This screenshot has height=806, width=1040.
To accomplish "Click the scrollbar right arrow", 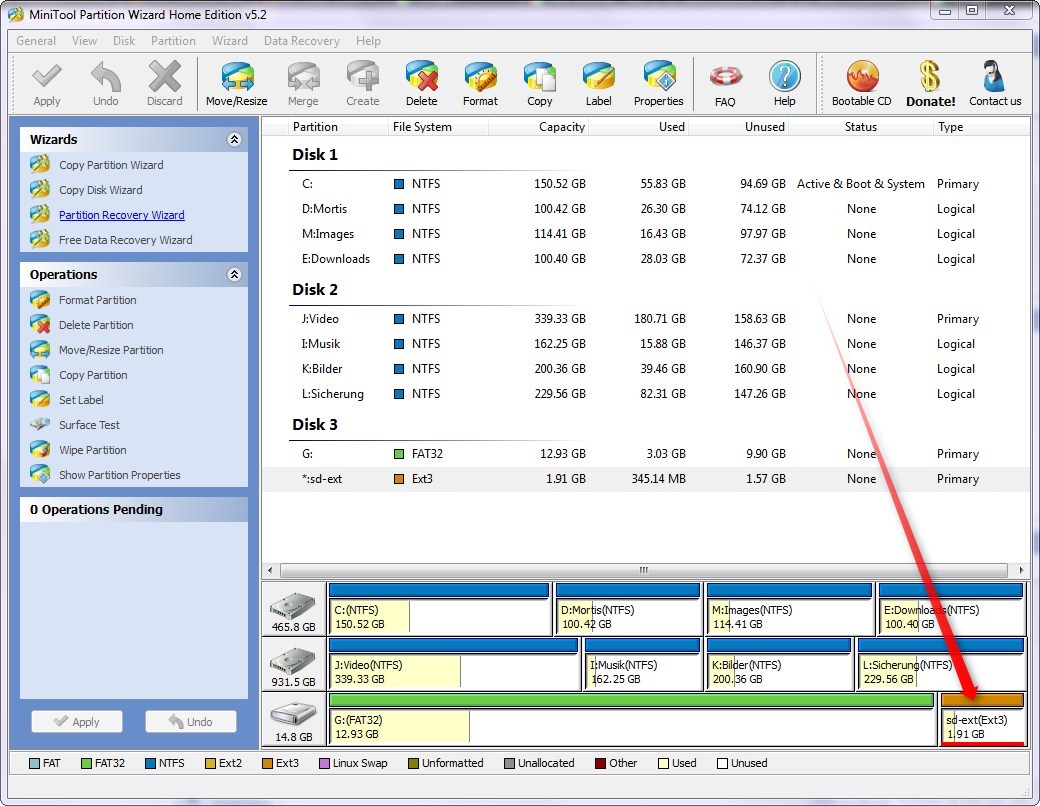I will [x=1020, y=570].
